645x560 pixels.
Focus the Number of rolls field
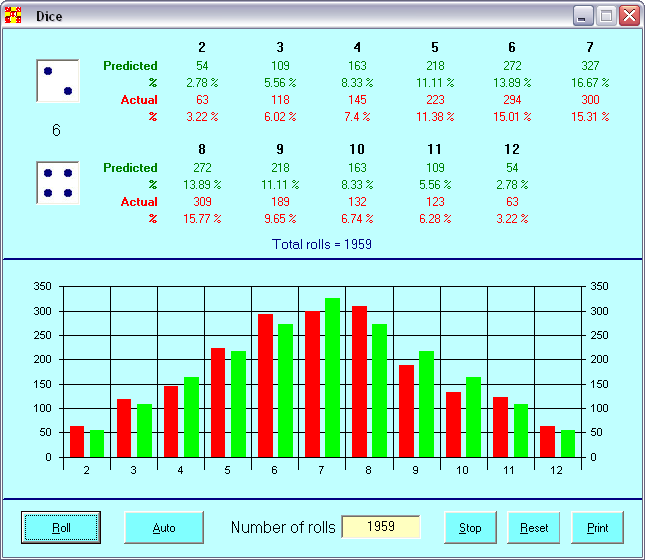(x=381, y=527)
